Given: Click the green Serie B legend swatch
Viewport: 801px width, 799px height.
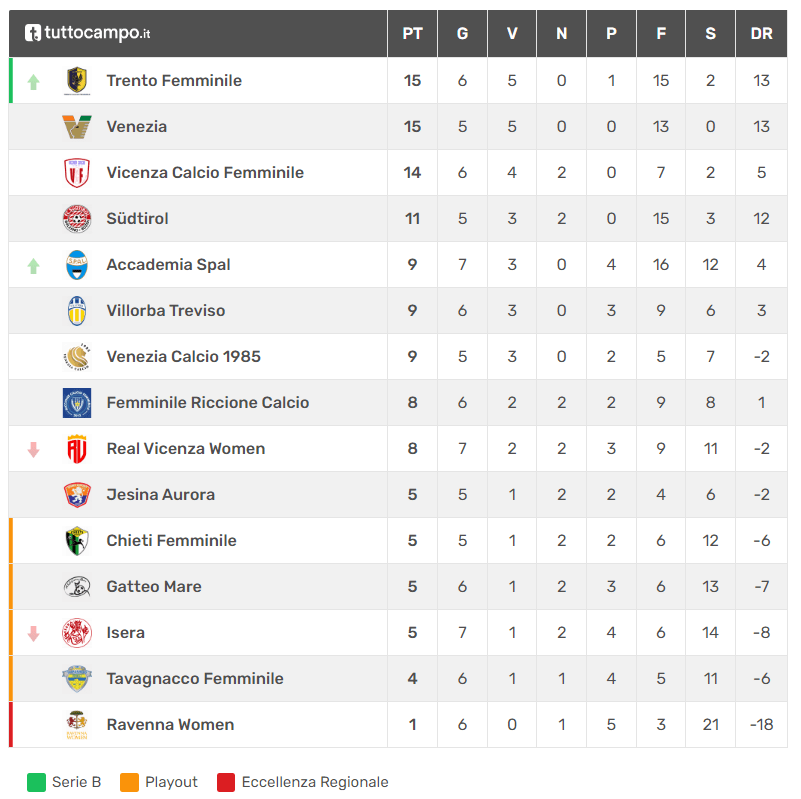Looking at the screenshot, I should [x=36, y=782].
